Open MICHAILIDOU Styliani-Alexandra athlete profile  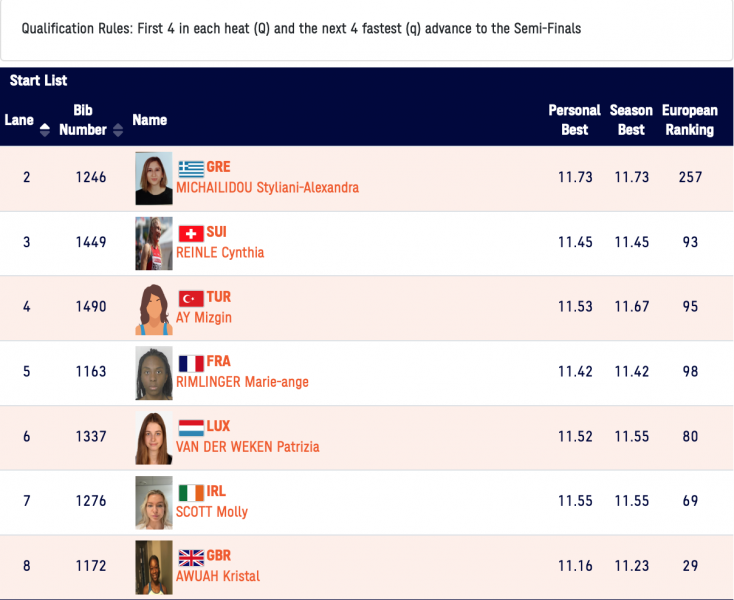[267, 187]
